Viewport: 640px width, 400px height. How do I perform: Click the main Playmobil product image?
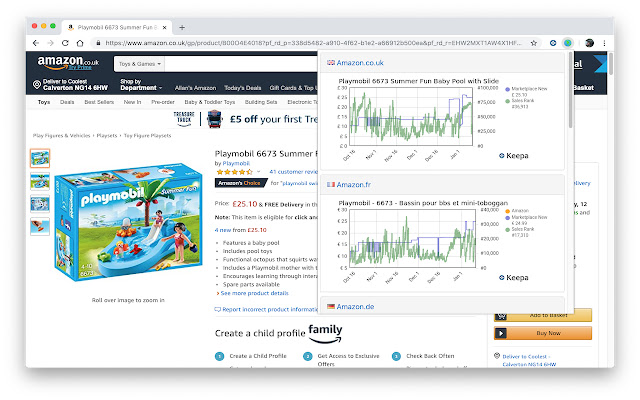click(x=128, y=222)
